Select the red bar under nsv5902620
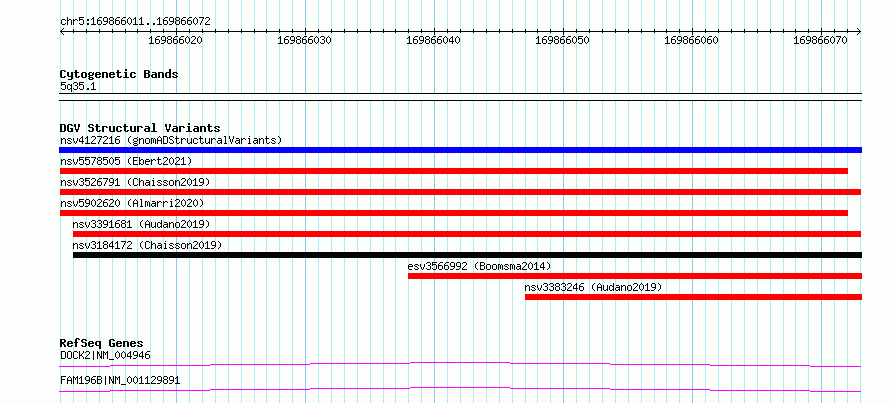The height and width of the screenshot is (403, 890). click(x=454, y=213)
